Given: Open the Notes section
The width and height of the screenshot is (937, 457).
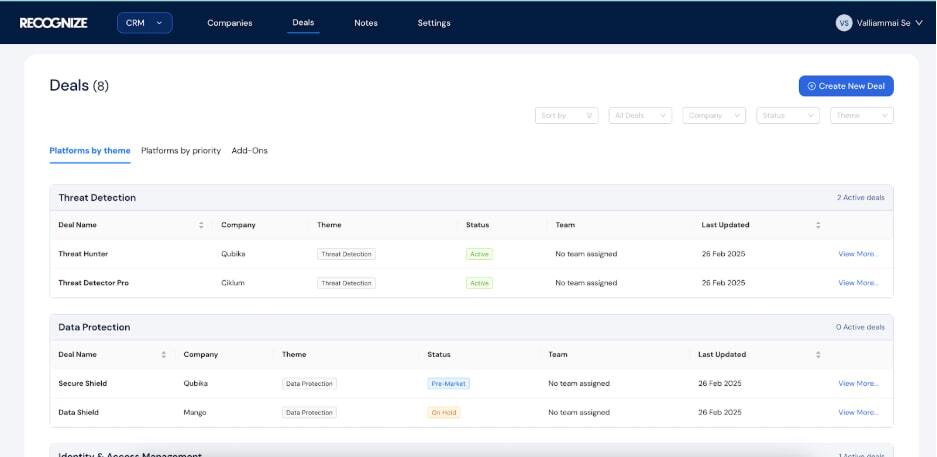Looking at the screenshot, I should (366, 23).
